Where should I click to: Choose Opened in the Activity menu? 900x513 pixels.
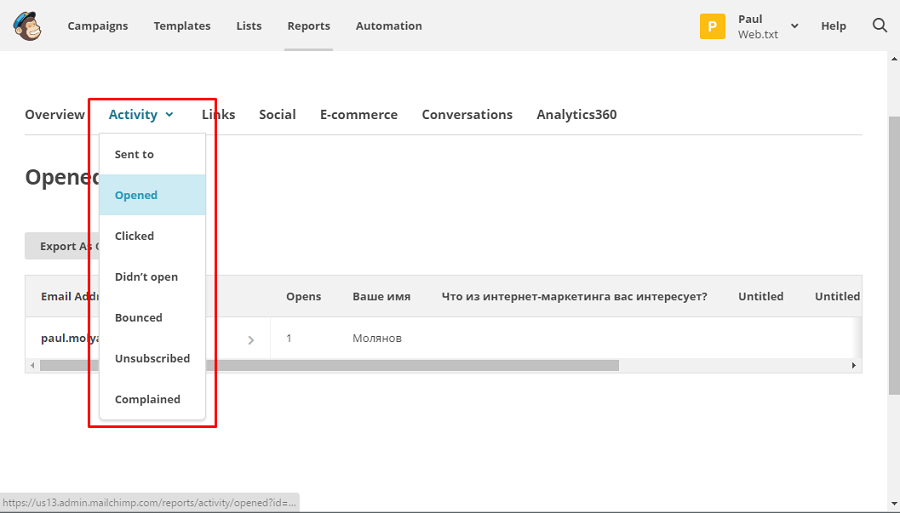(152, 195)
